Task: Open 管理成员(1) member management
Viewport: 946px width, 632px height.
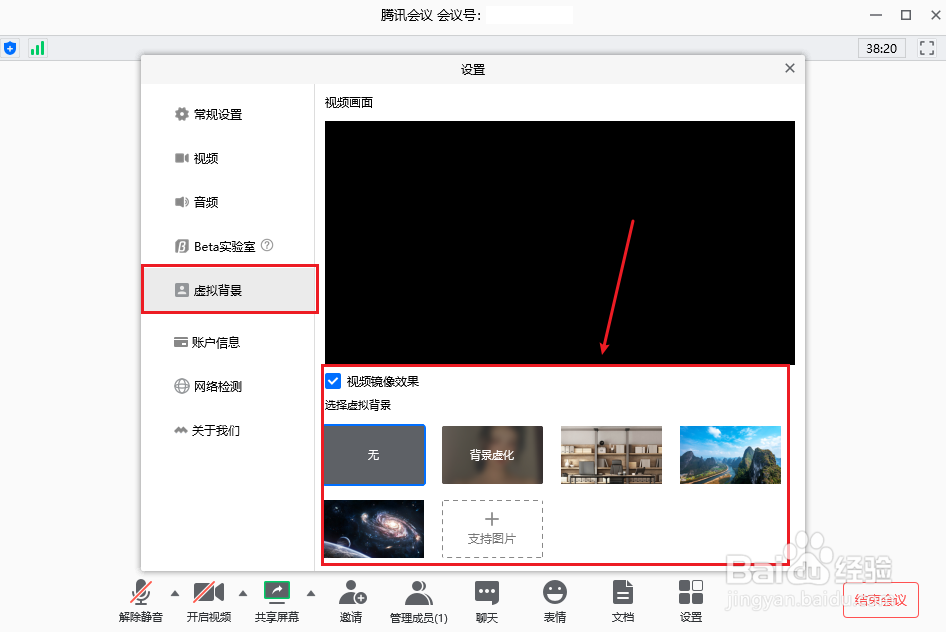Action: click(x=419, y=601)
